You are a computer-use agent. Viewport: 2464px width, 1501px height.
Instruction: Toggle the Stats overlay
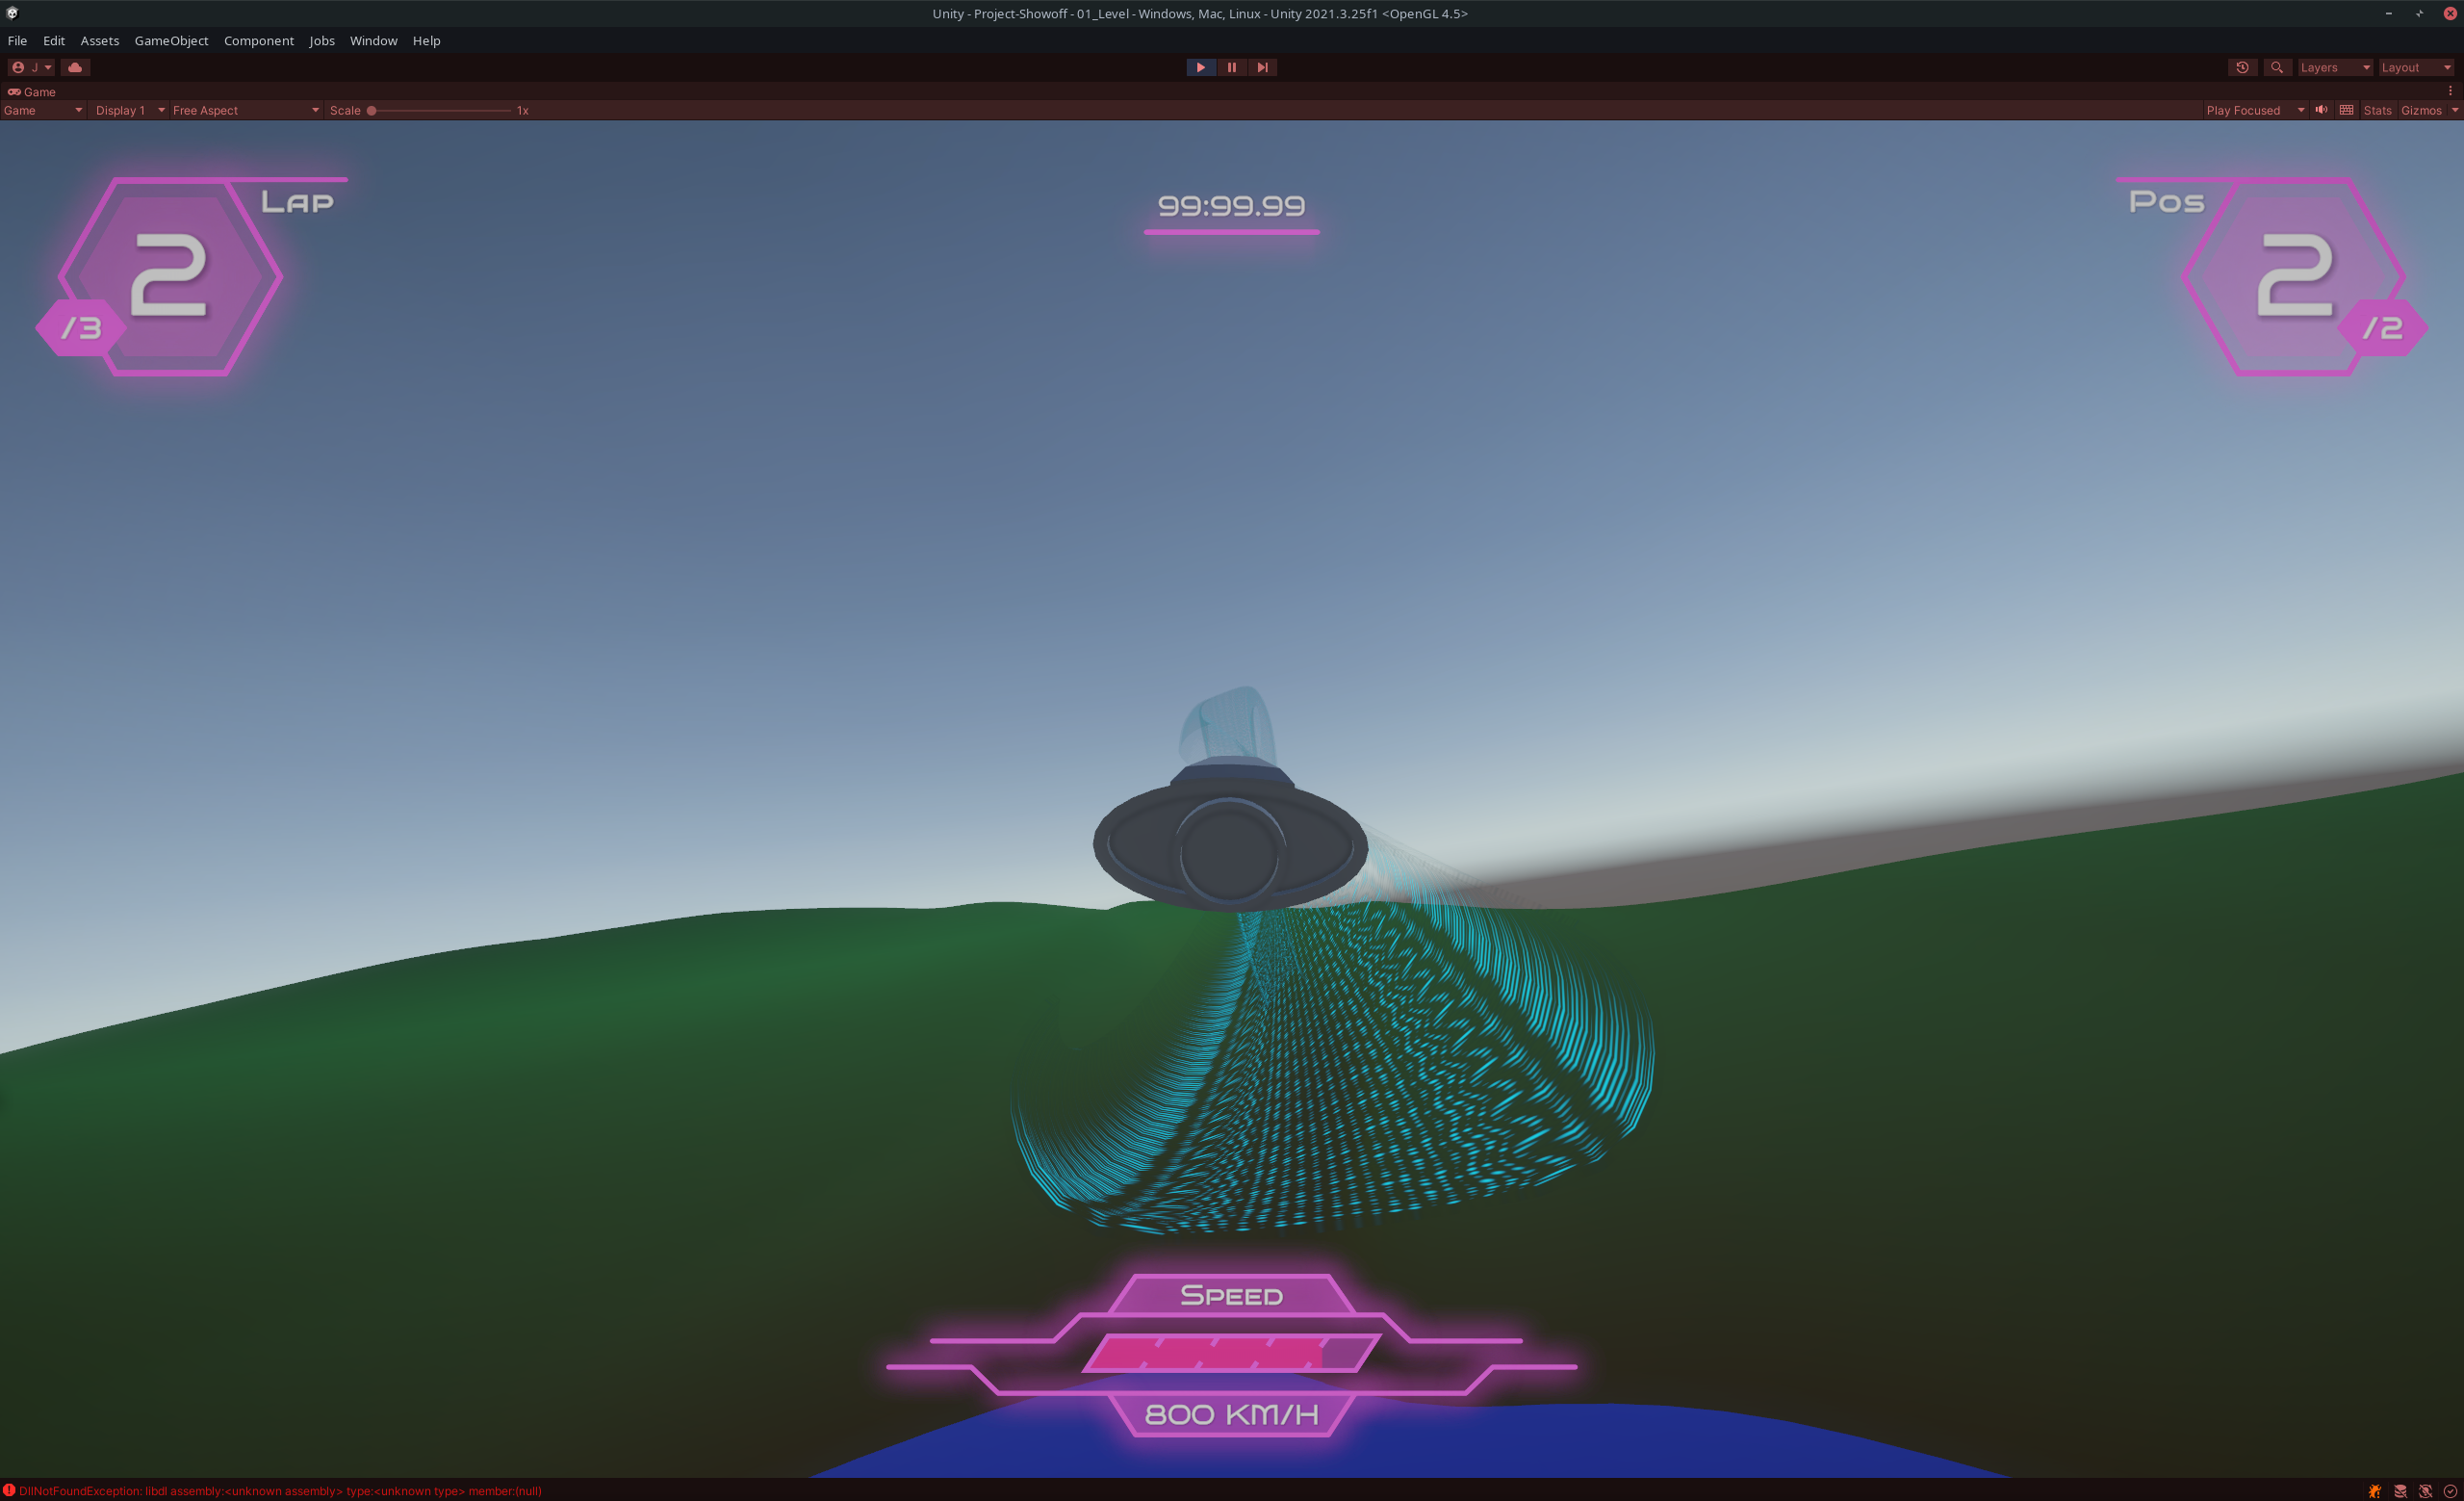2377,110
